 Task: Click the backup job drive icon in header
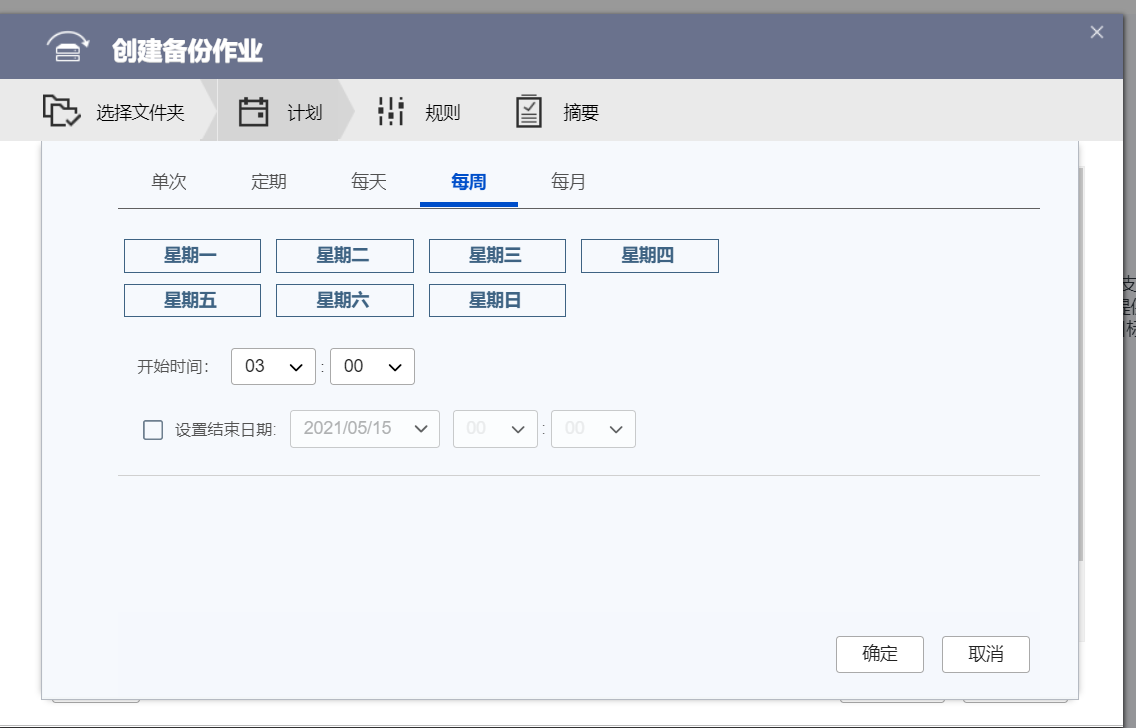click(x=68, y=48)
